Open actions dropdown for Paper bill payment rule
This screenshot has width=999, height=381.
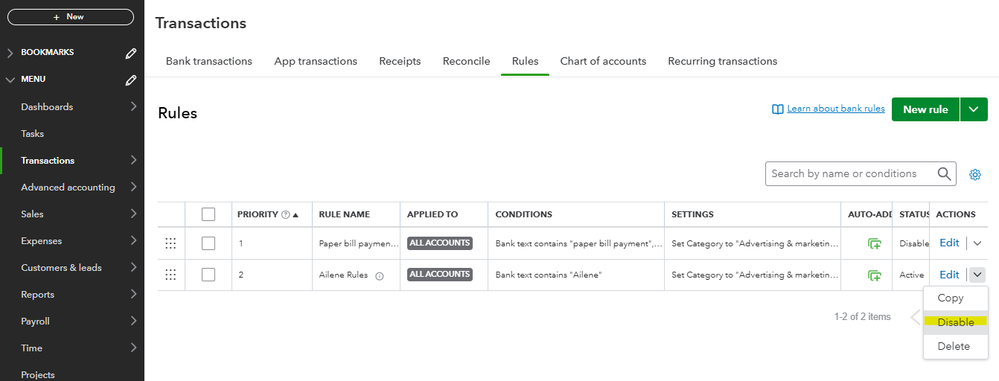click(x=978, y=243)
